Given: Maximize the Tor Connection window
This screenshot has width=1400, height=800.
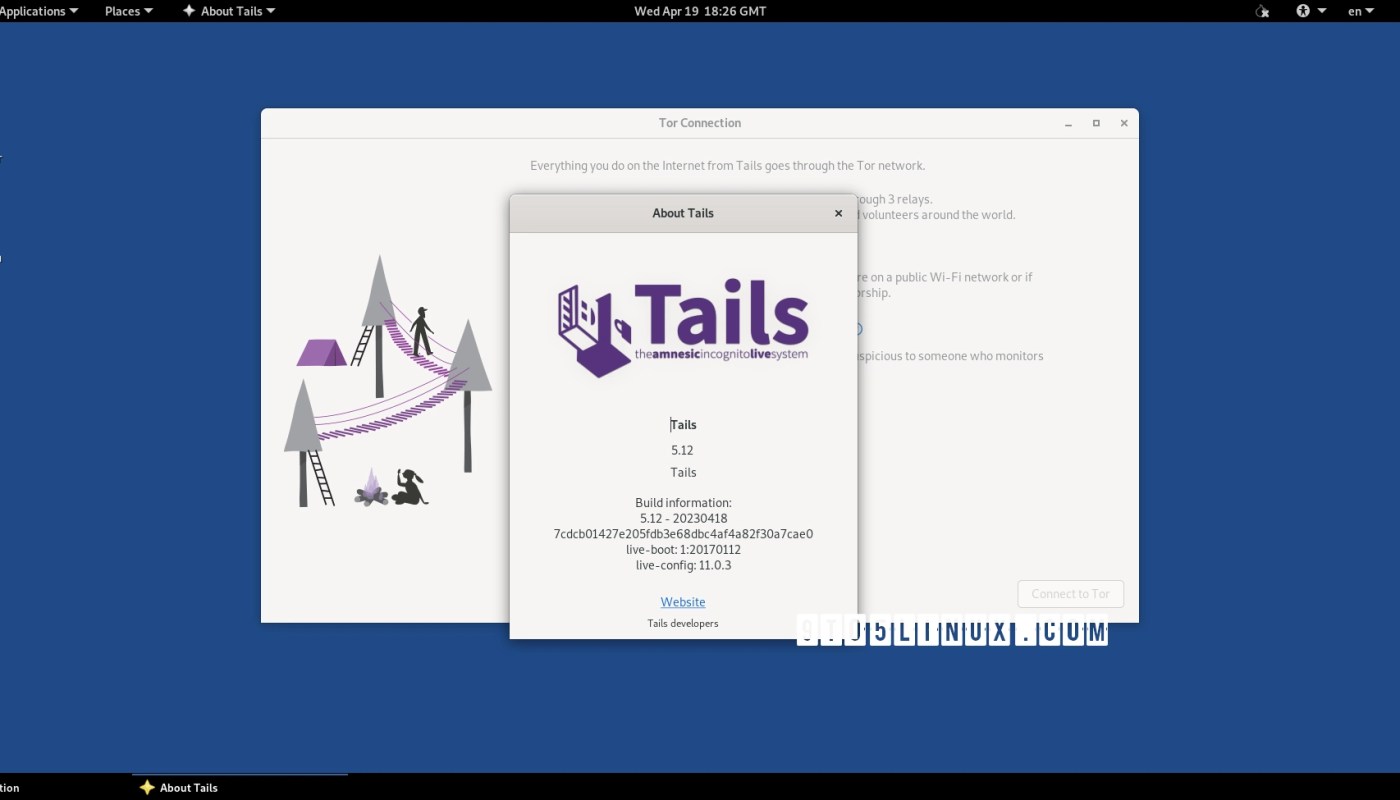Looking at the screenshot, I should [1096, 123].
